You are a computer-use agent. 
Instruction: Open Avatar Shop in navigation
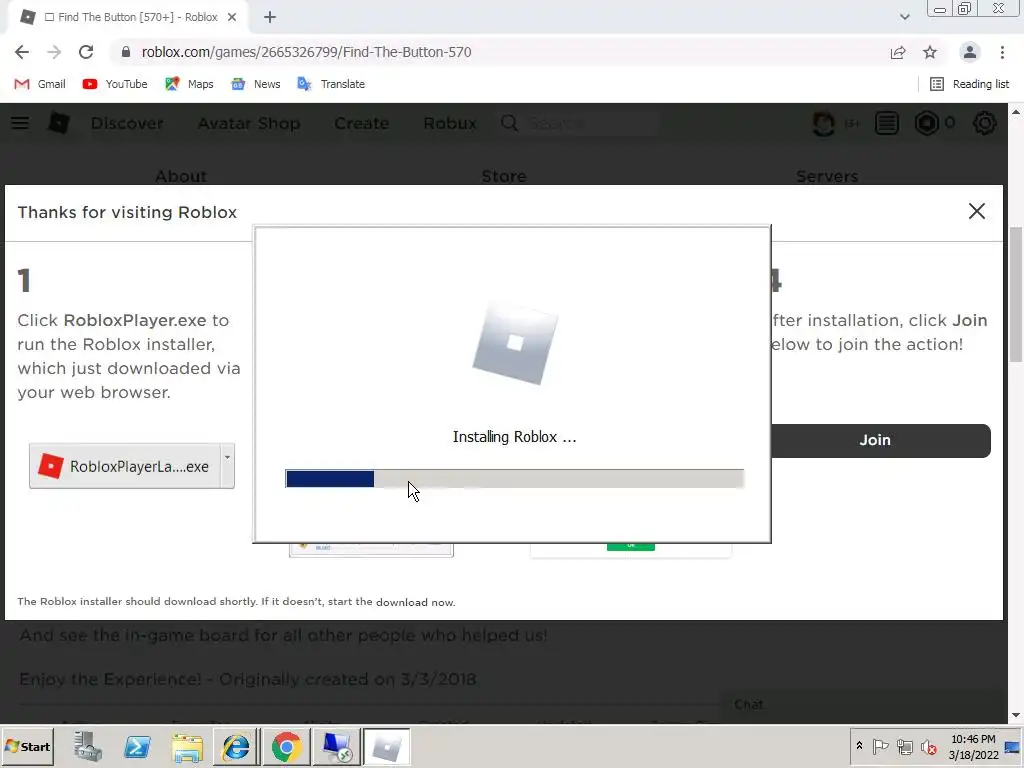coord(249,123)
